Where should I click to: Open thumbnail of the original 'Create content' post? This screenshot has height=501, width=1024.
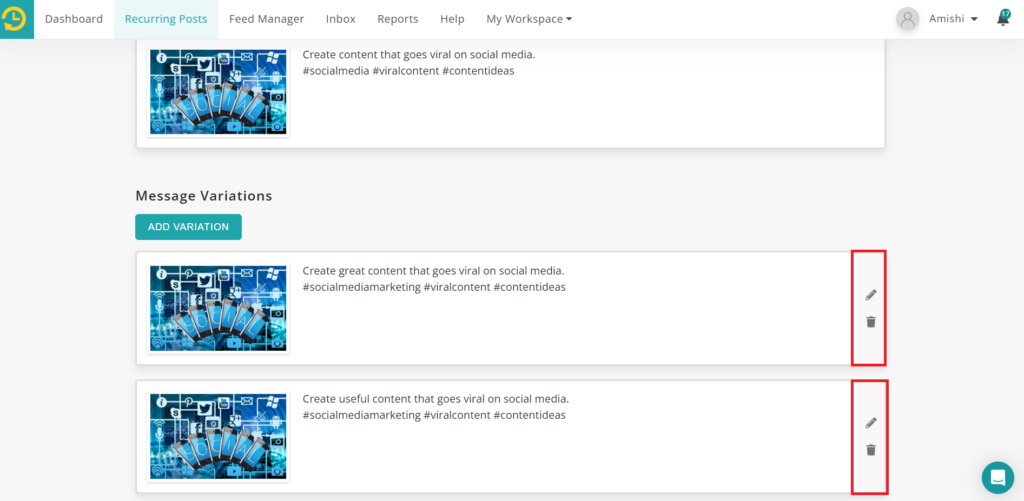click(218, 91)
